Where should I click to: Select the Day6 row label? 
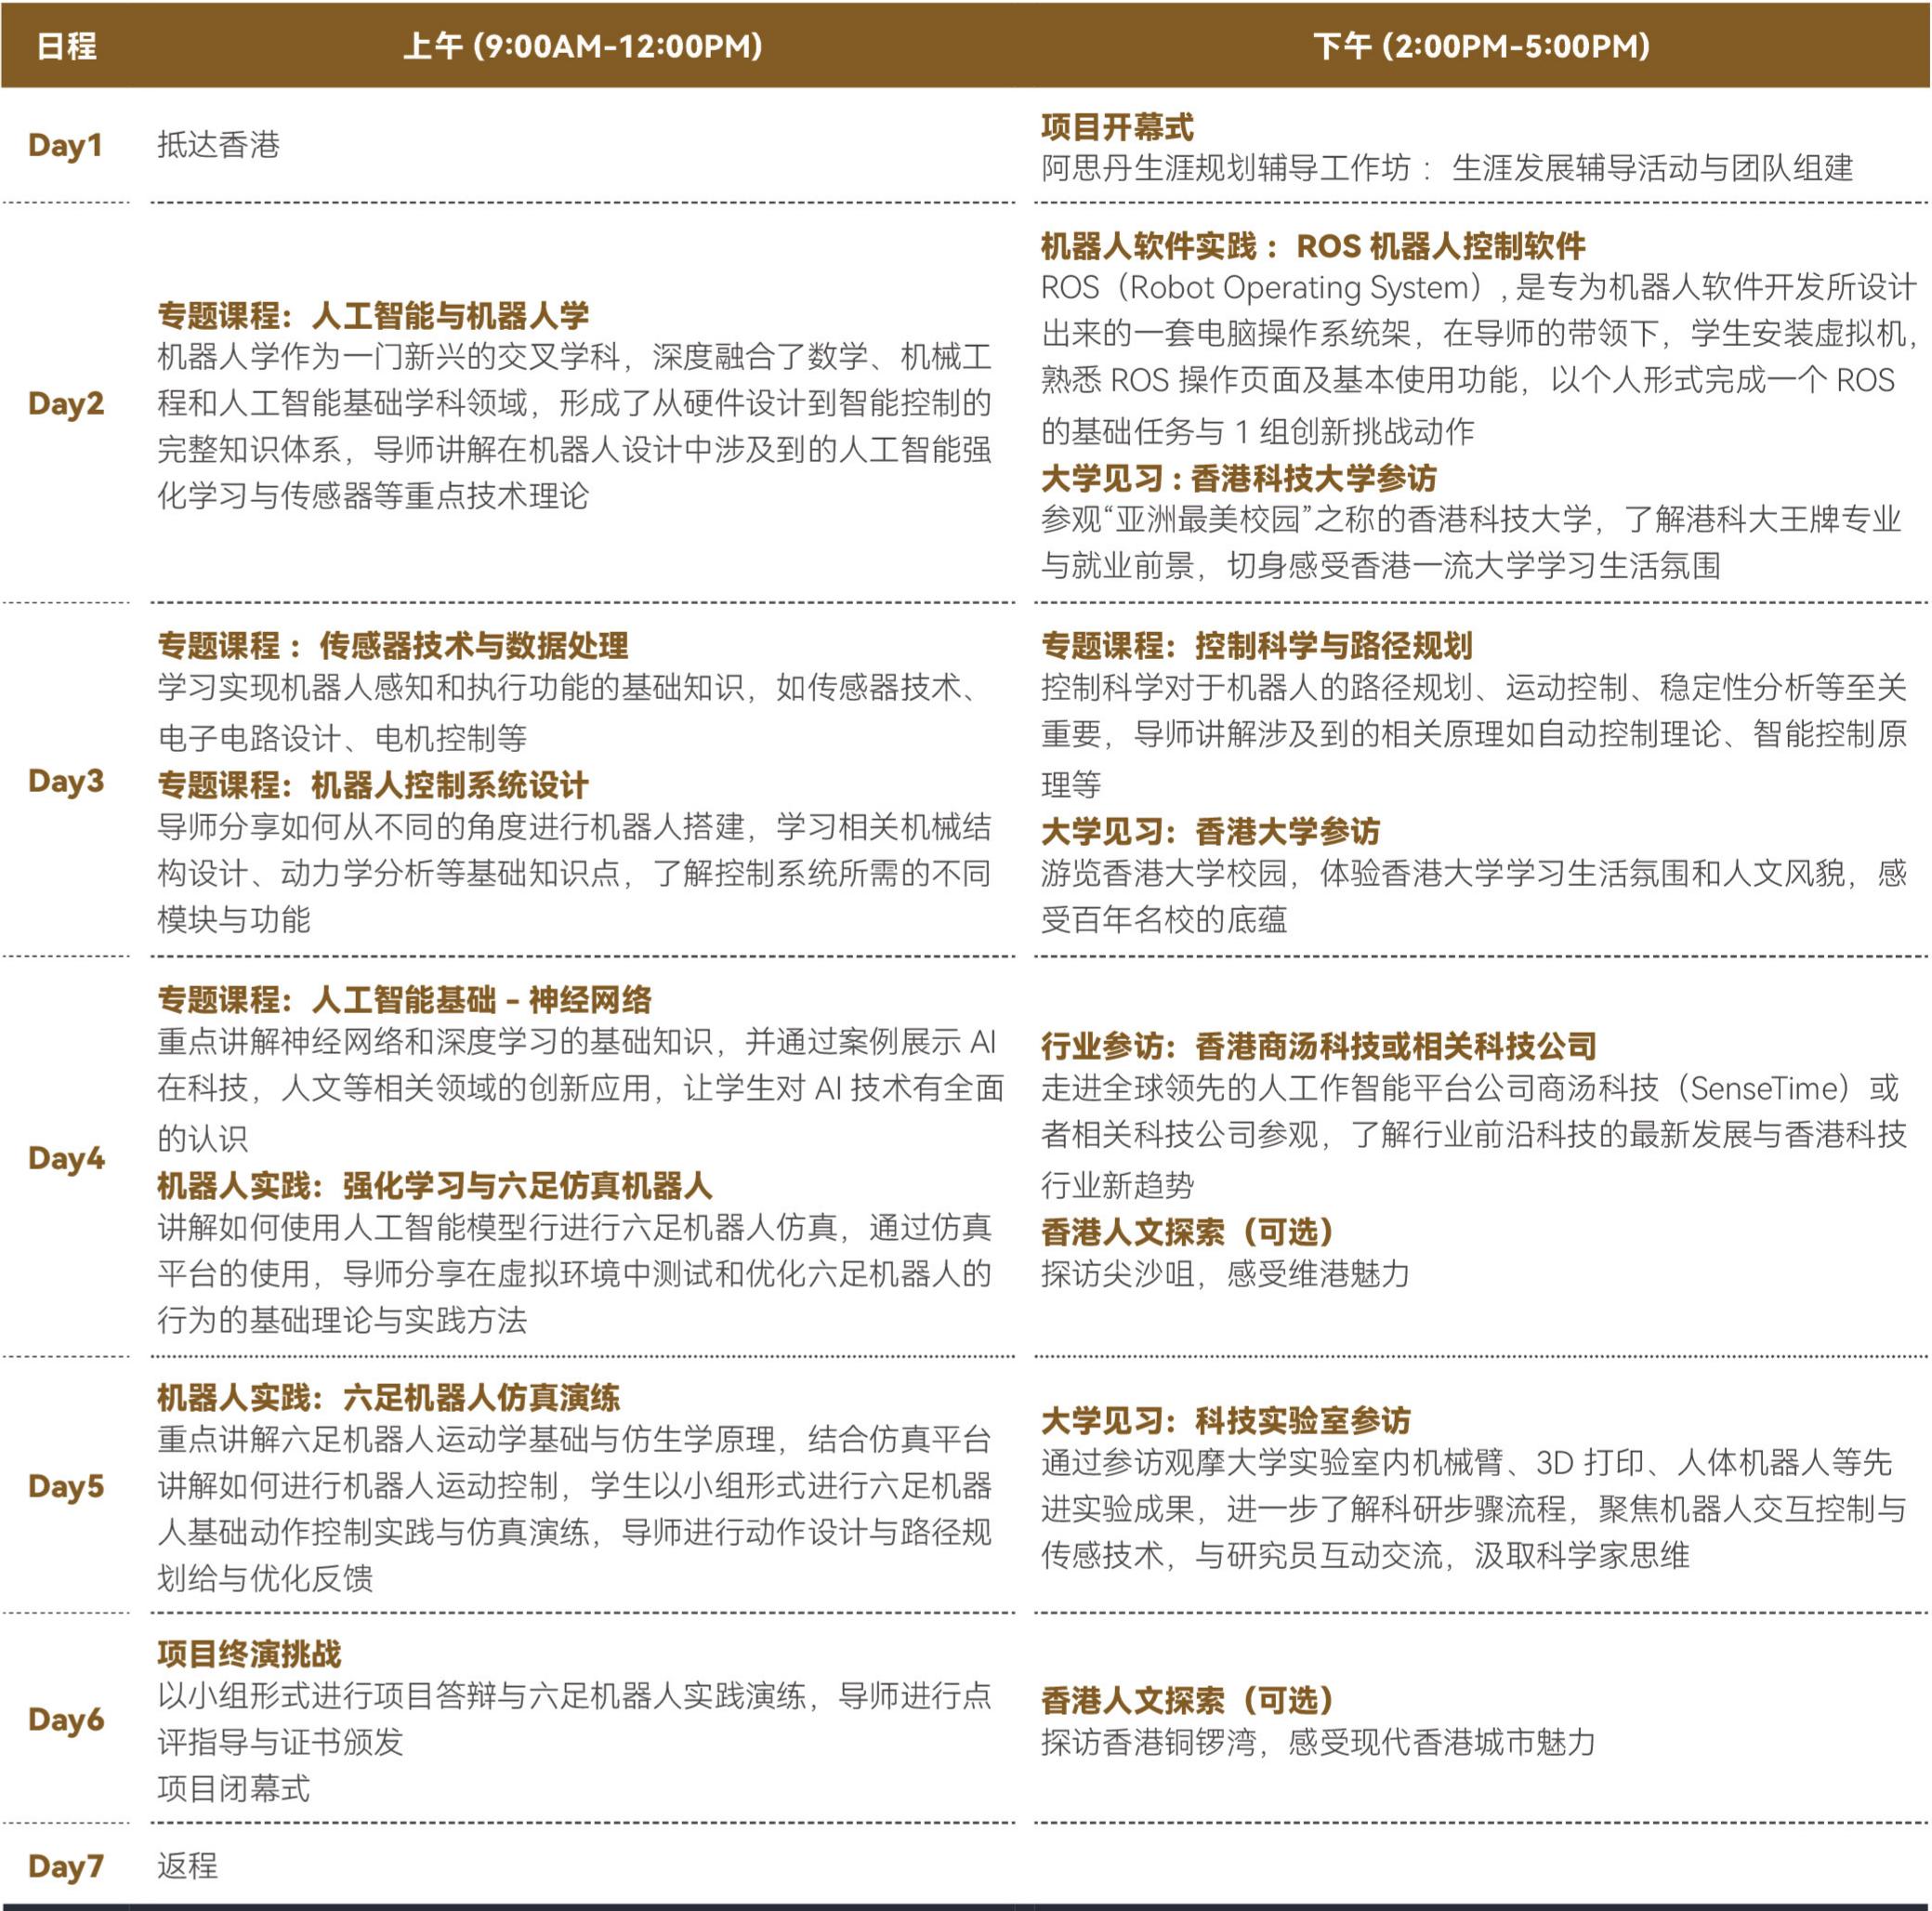(66, 1719)
